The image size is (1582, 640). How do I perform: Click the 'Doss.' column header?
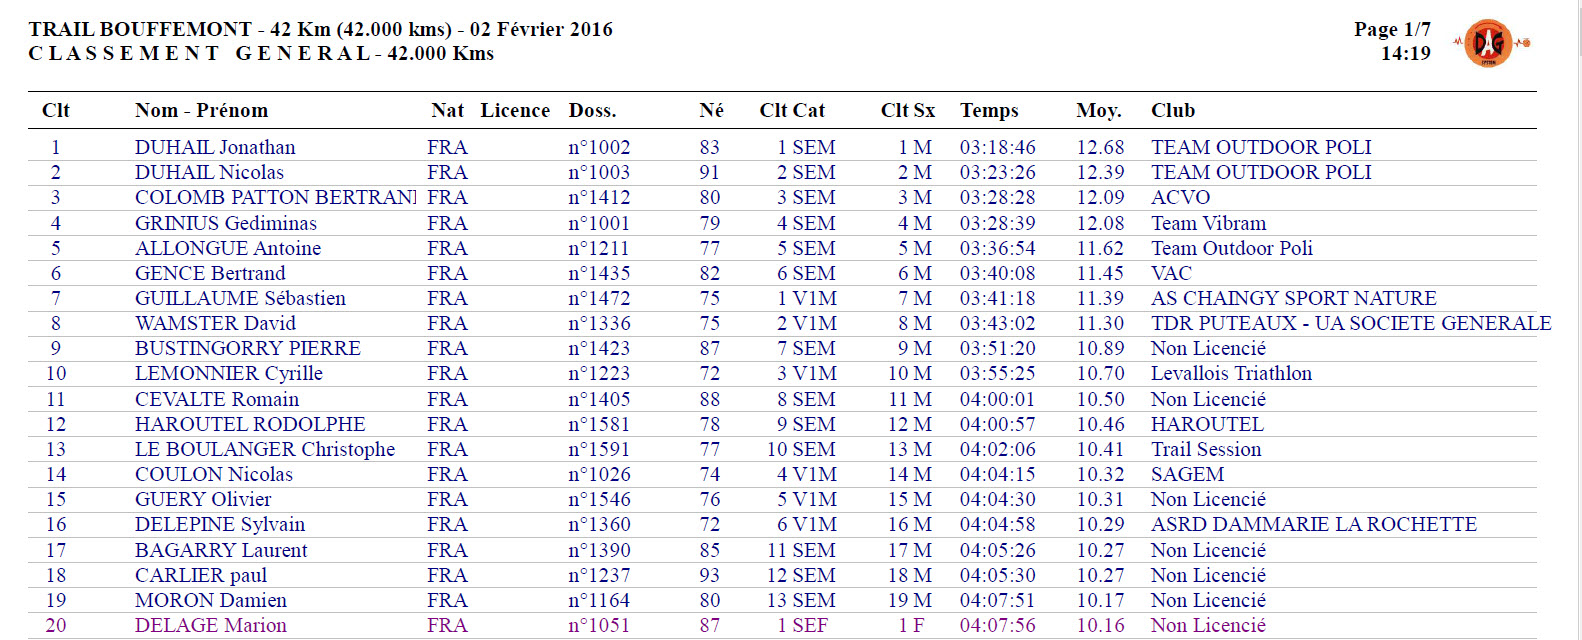592,110
